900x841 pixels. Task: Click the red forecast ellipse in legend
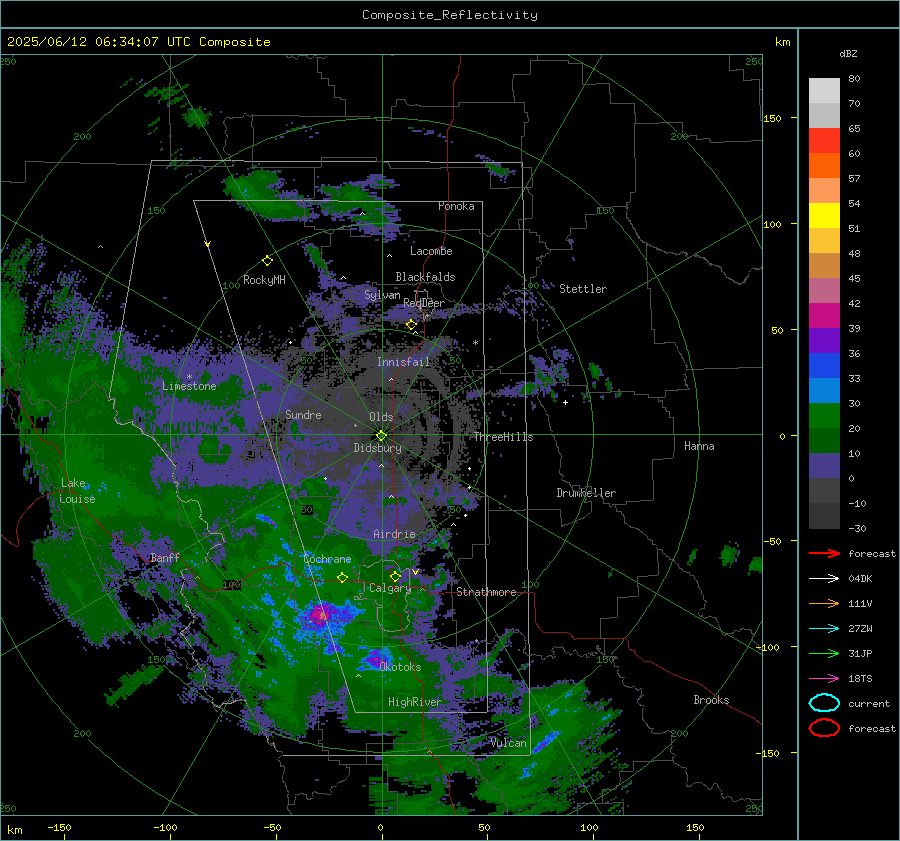tap(824, 728)
